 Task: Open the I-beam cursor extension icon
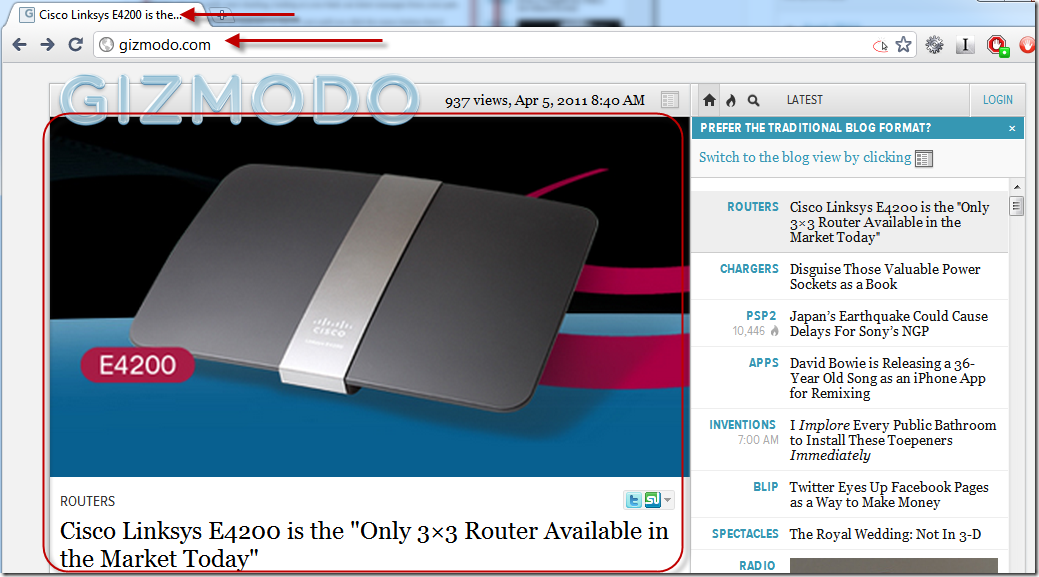coord(965,44)
